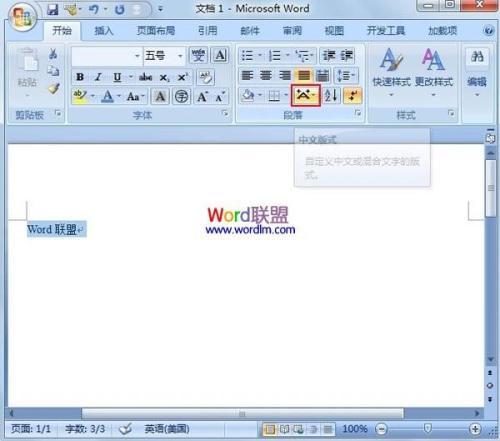Toggle underline formatting

click(x=117, y=77)
